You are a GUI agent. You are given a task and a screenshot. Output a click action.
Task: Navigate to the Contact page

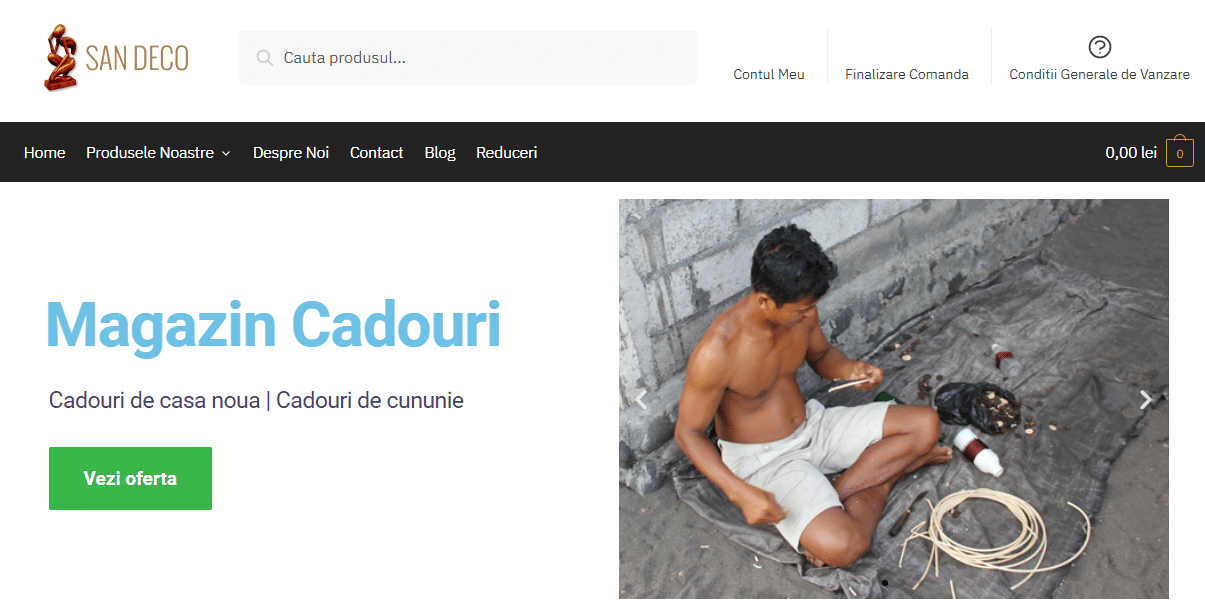pos(376,152)
